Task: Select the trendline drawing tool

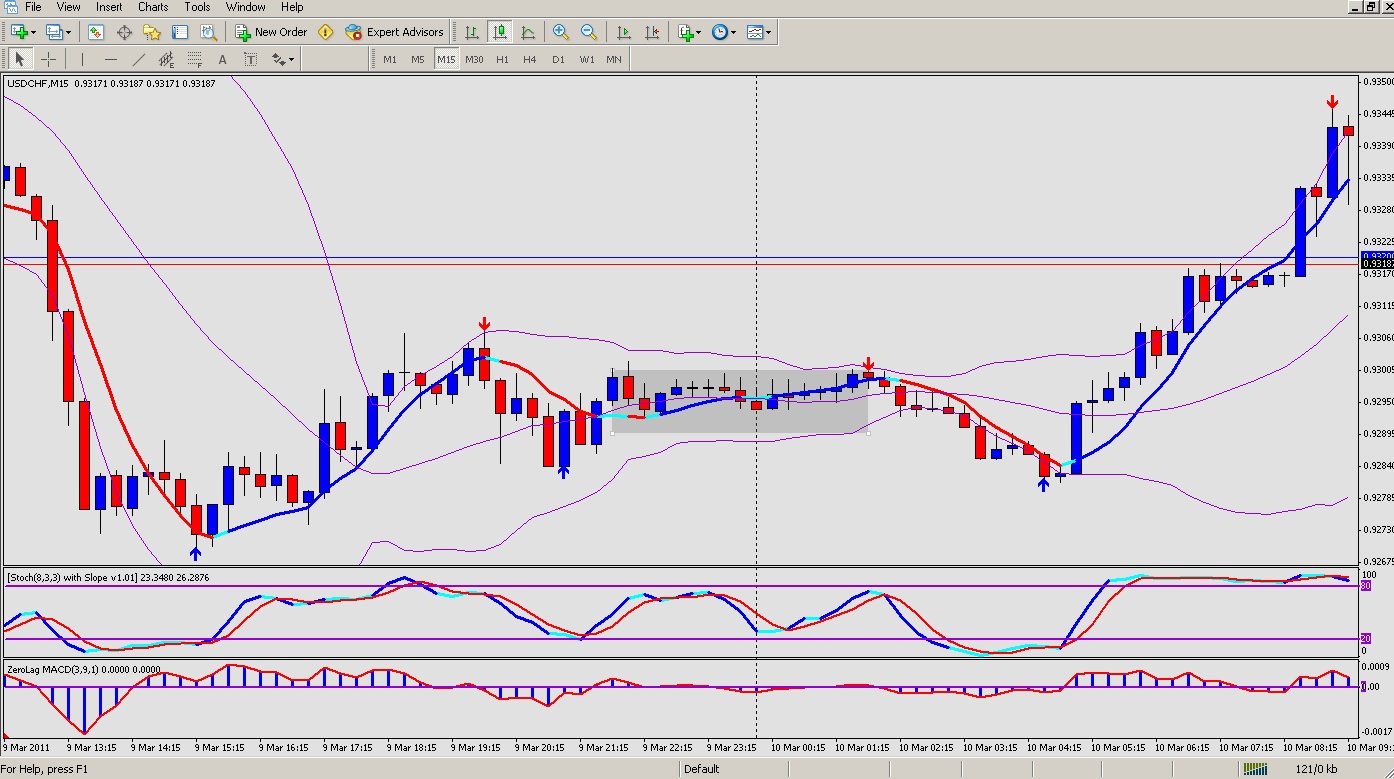Action: click(139, 59)
